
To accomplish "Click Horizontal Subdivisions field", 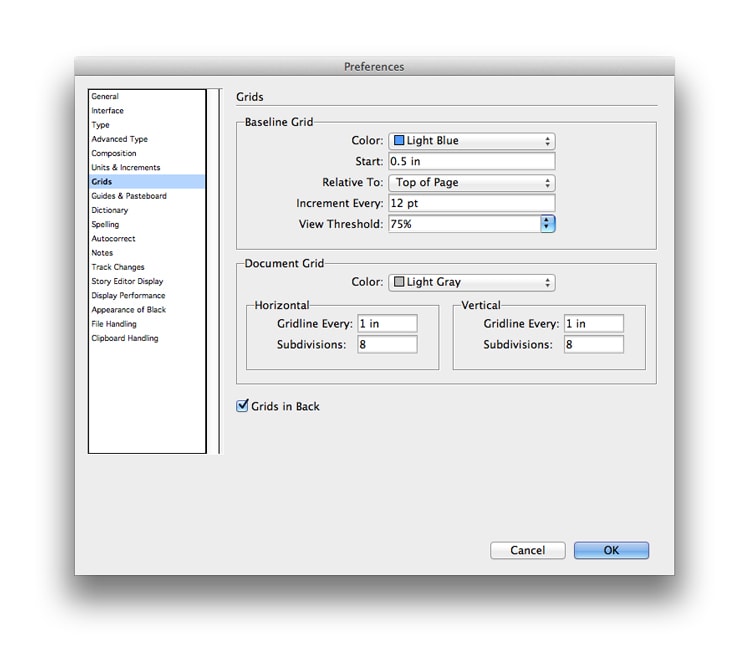I will (387, 344).
